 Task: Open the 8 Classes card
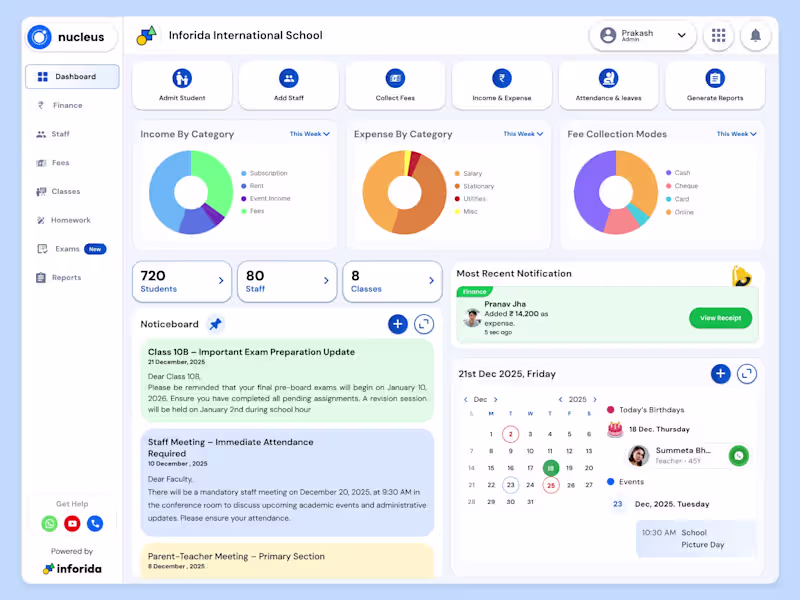[x=392, y=282]
